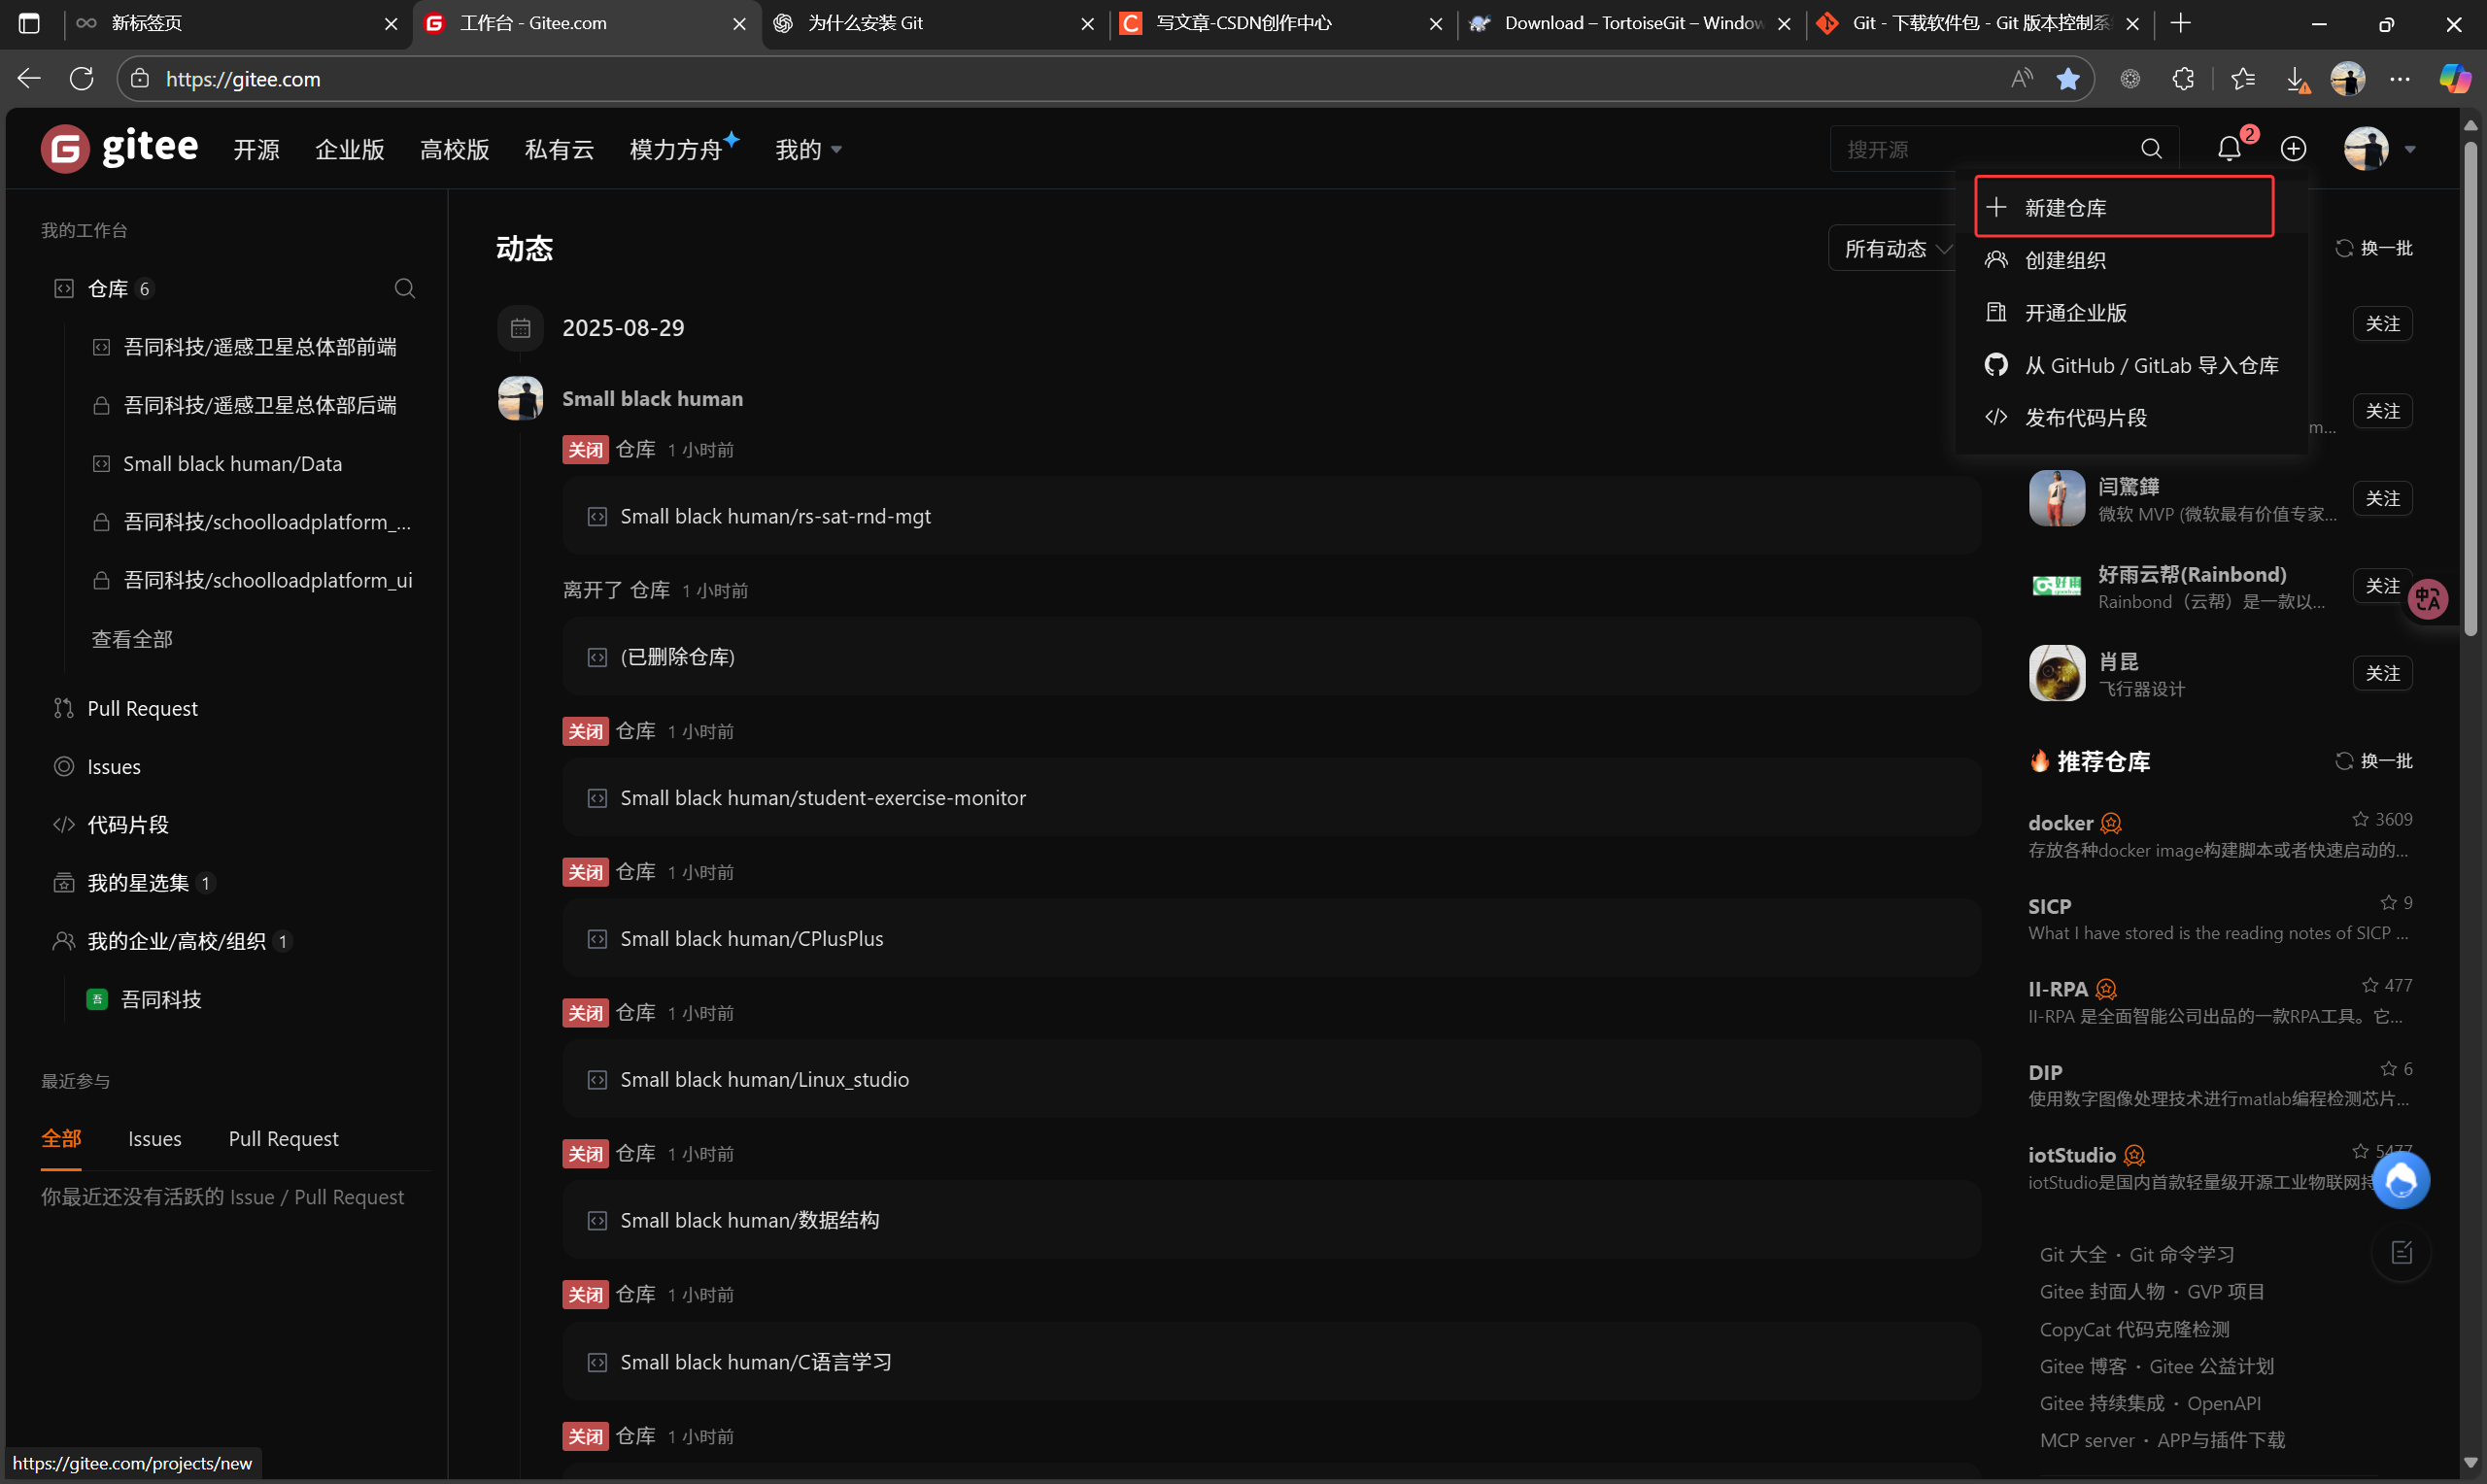The height and width of the screenshot is (1484, 2487).
Task: Expand the 我的 dropdown in navigation
Action: tap(808, 150)
